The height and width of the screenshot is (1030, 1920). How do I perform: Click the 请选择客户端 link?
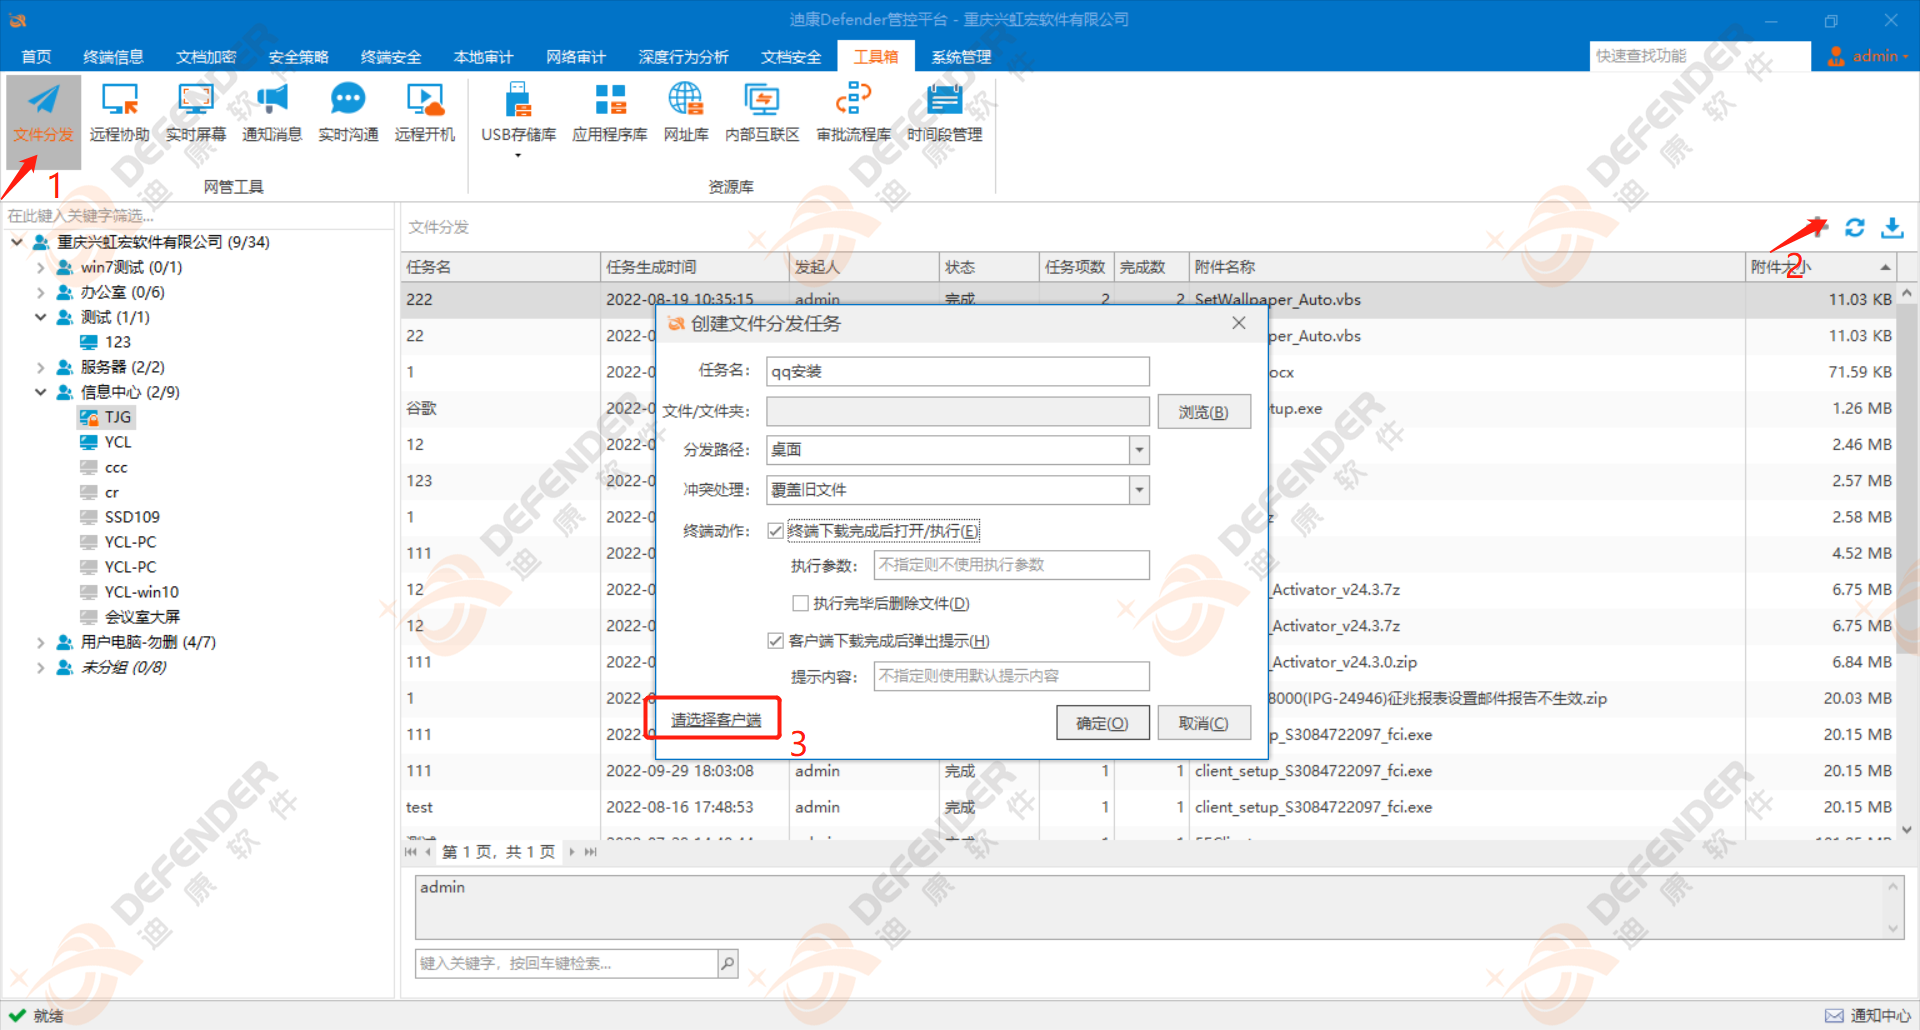[716, 720]
